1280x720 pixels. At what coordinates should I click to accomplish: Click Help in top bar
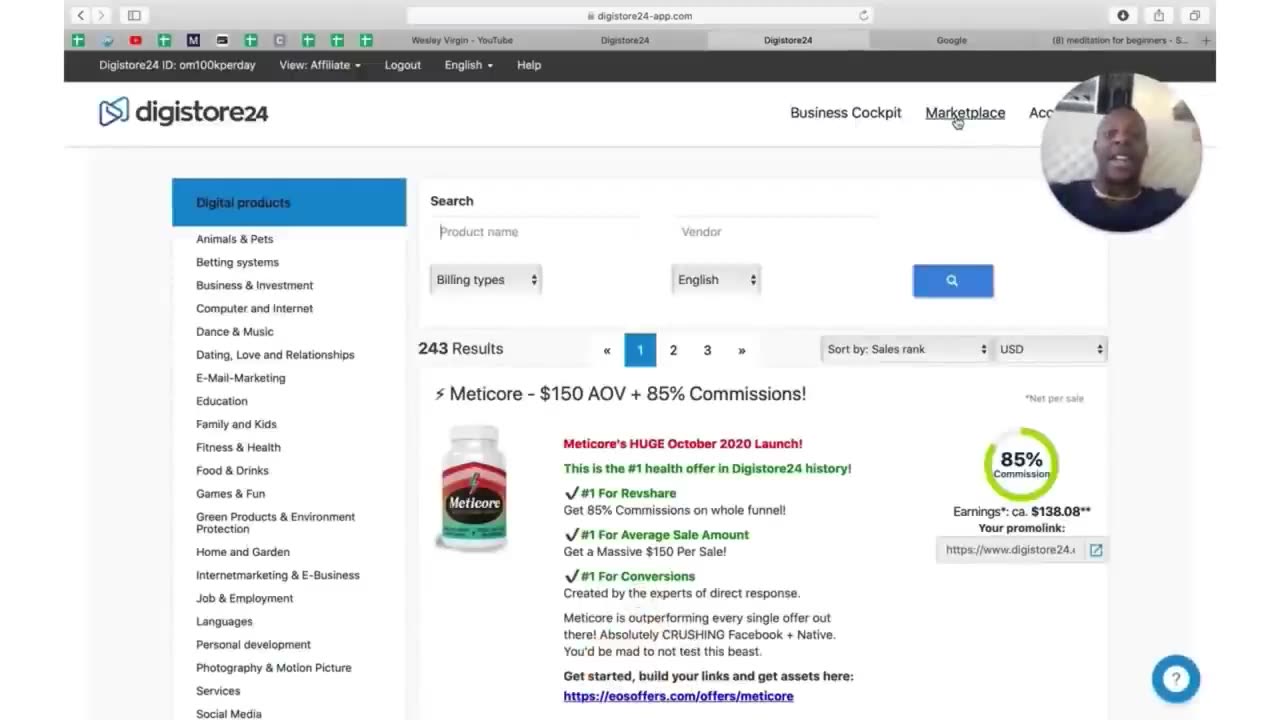pyautogui.click(x=529, y=65)
